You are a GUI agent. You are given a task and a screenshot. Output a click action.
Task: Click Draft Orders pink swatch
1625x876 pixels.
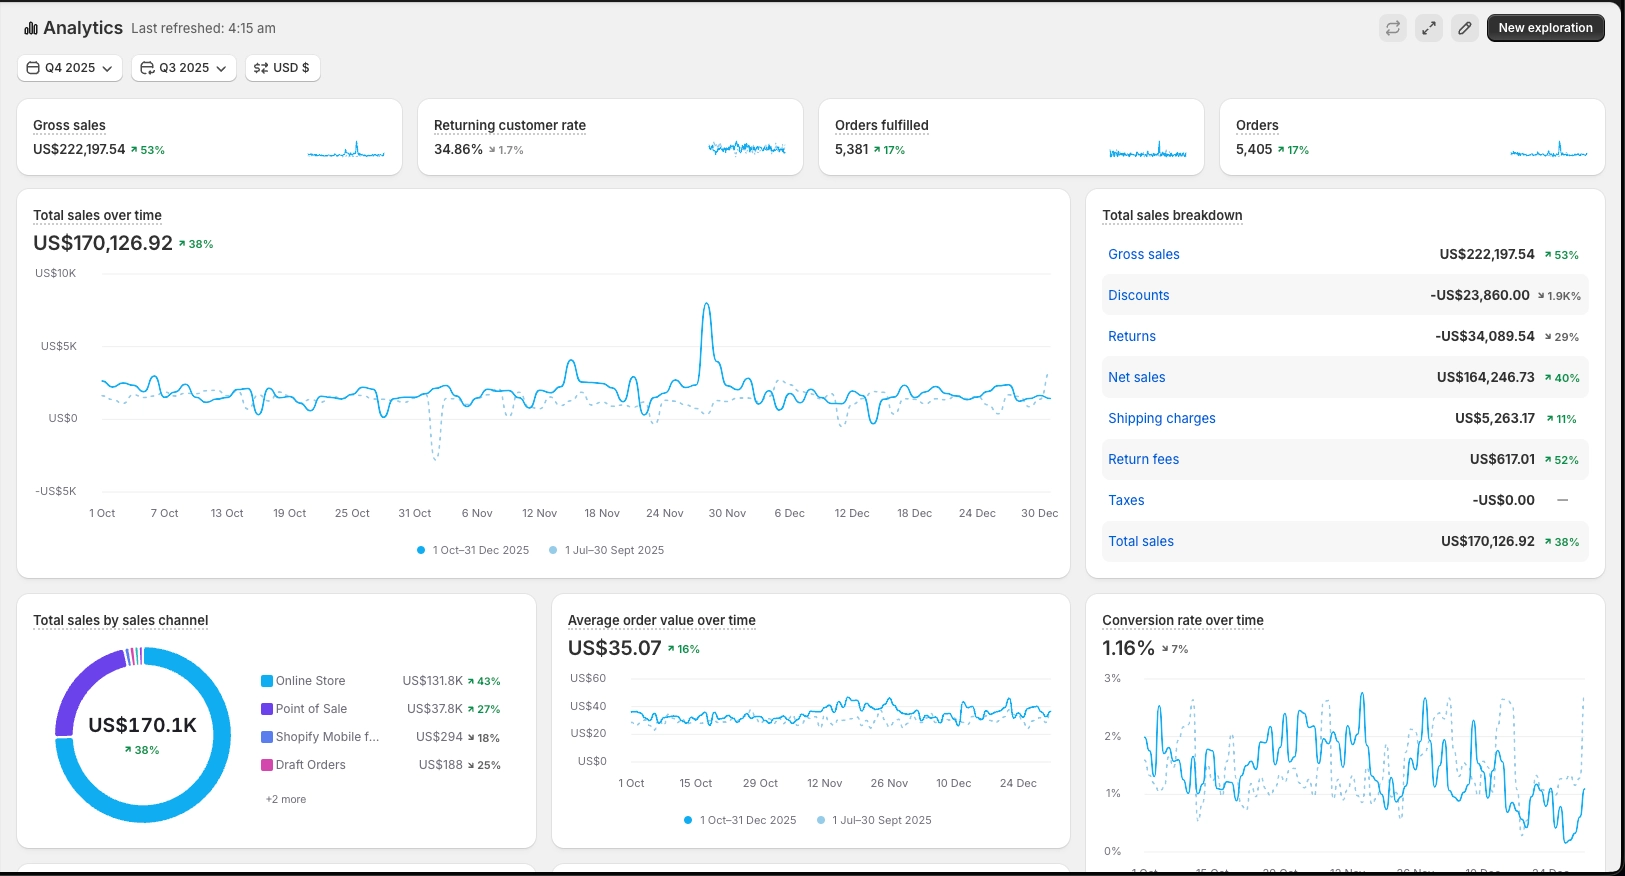pyautogui.click(x=267, y=765)
